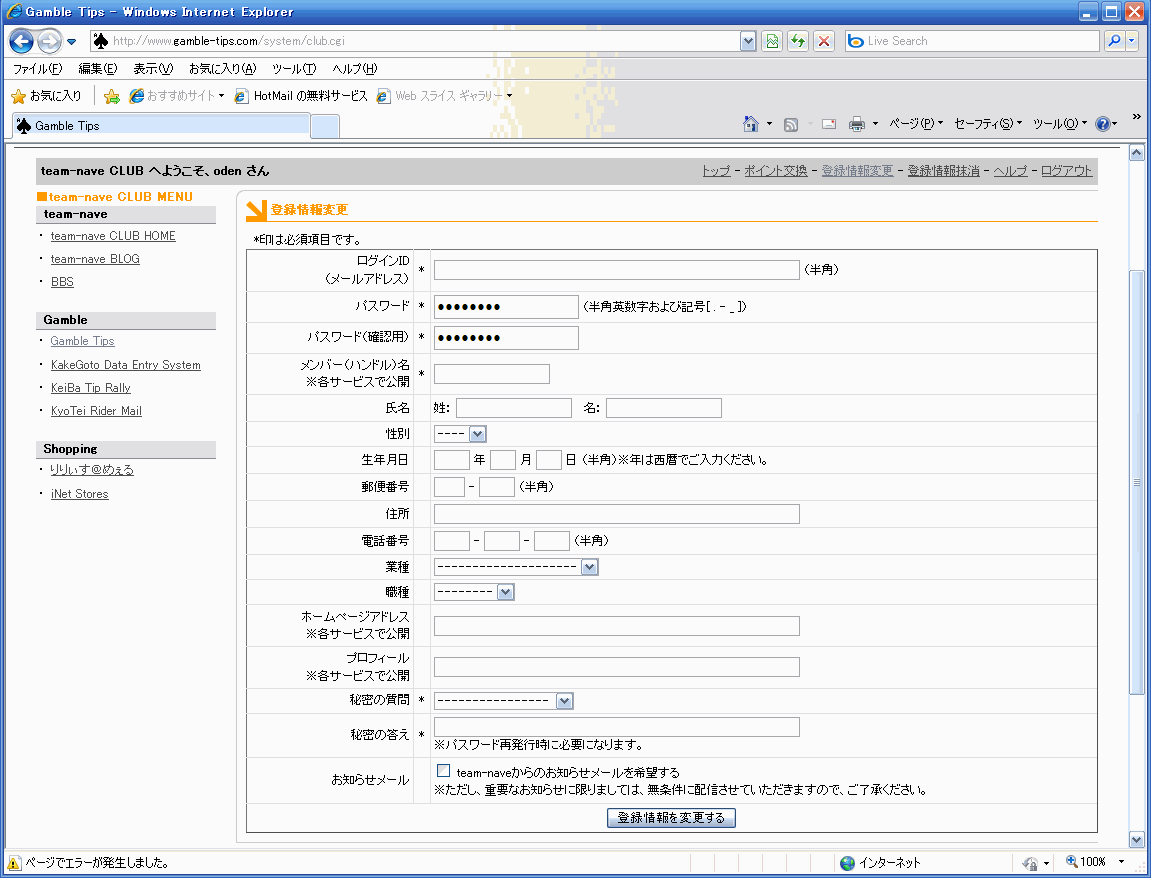Open the Help question mark icon

pyautogui.click(x=1102, y=124)
